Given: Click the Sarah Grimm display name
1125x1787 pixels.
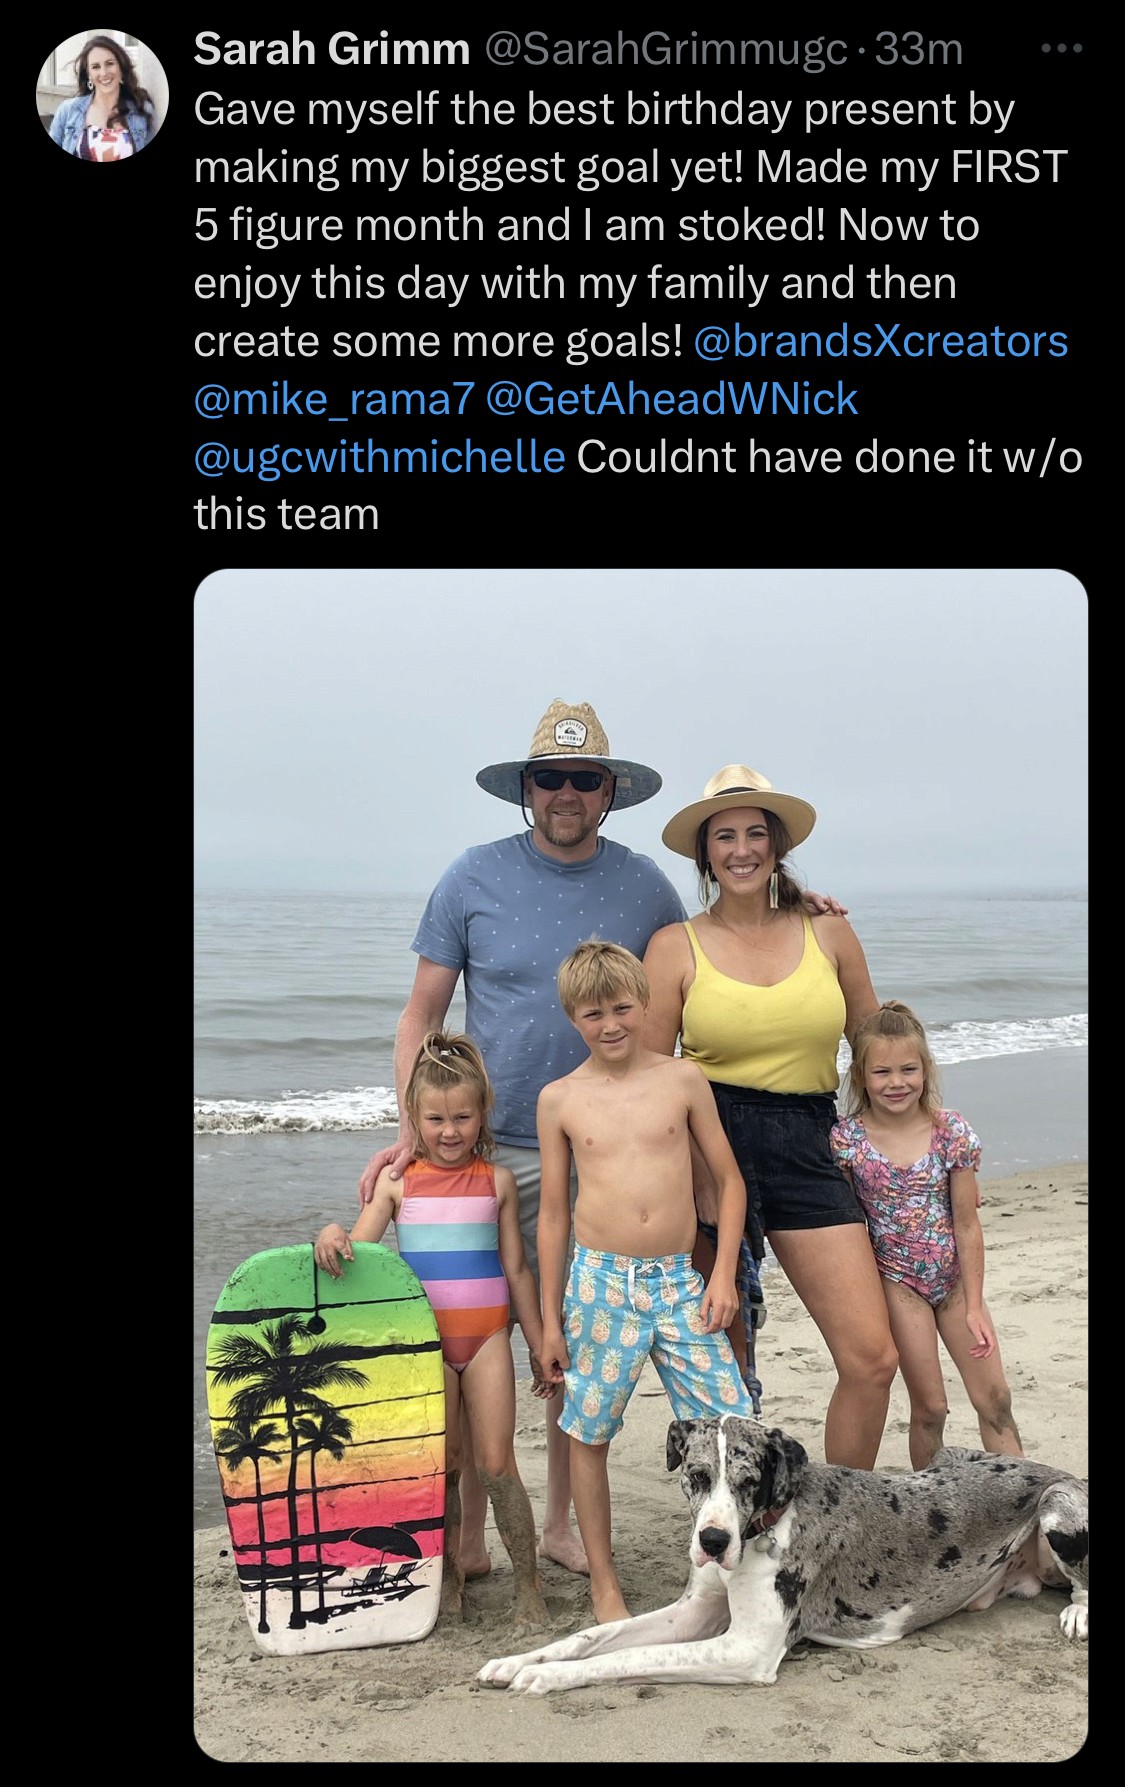Looking at the screenshot, I should (x=331, y=49).
